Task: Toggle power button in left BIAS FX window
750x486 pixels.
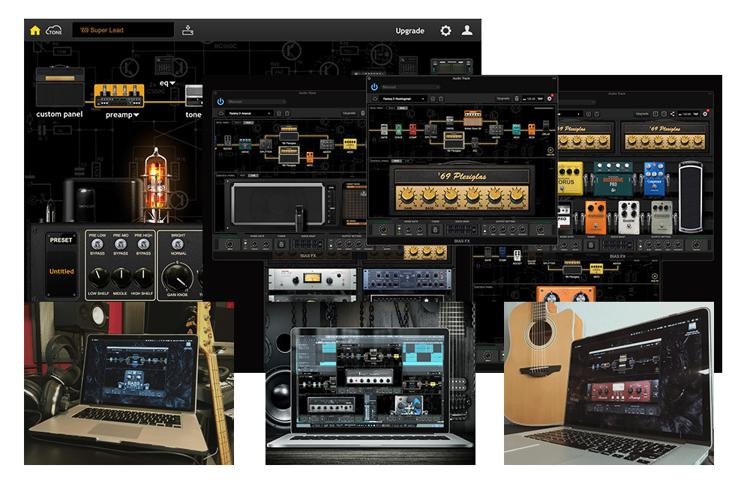Action: click(221, 102)
